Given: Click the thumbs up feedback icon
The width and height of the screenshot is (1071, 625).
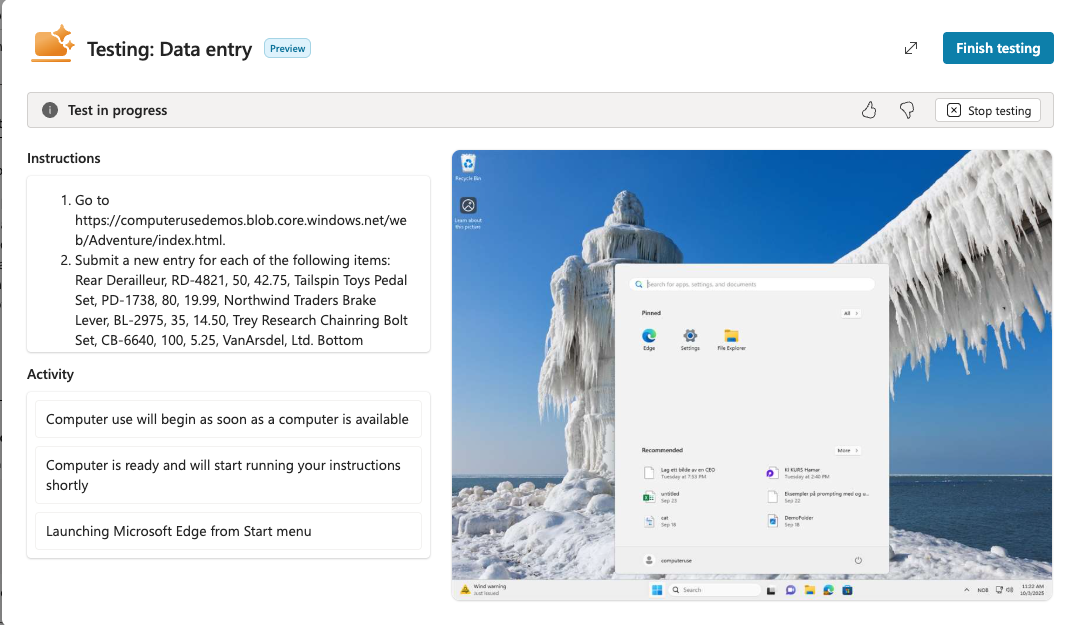Looking at the screenshot, I should coord(869,110).
